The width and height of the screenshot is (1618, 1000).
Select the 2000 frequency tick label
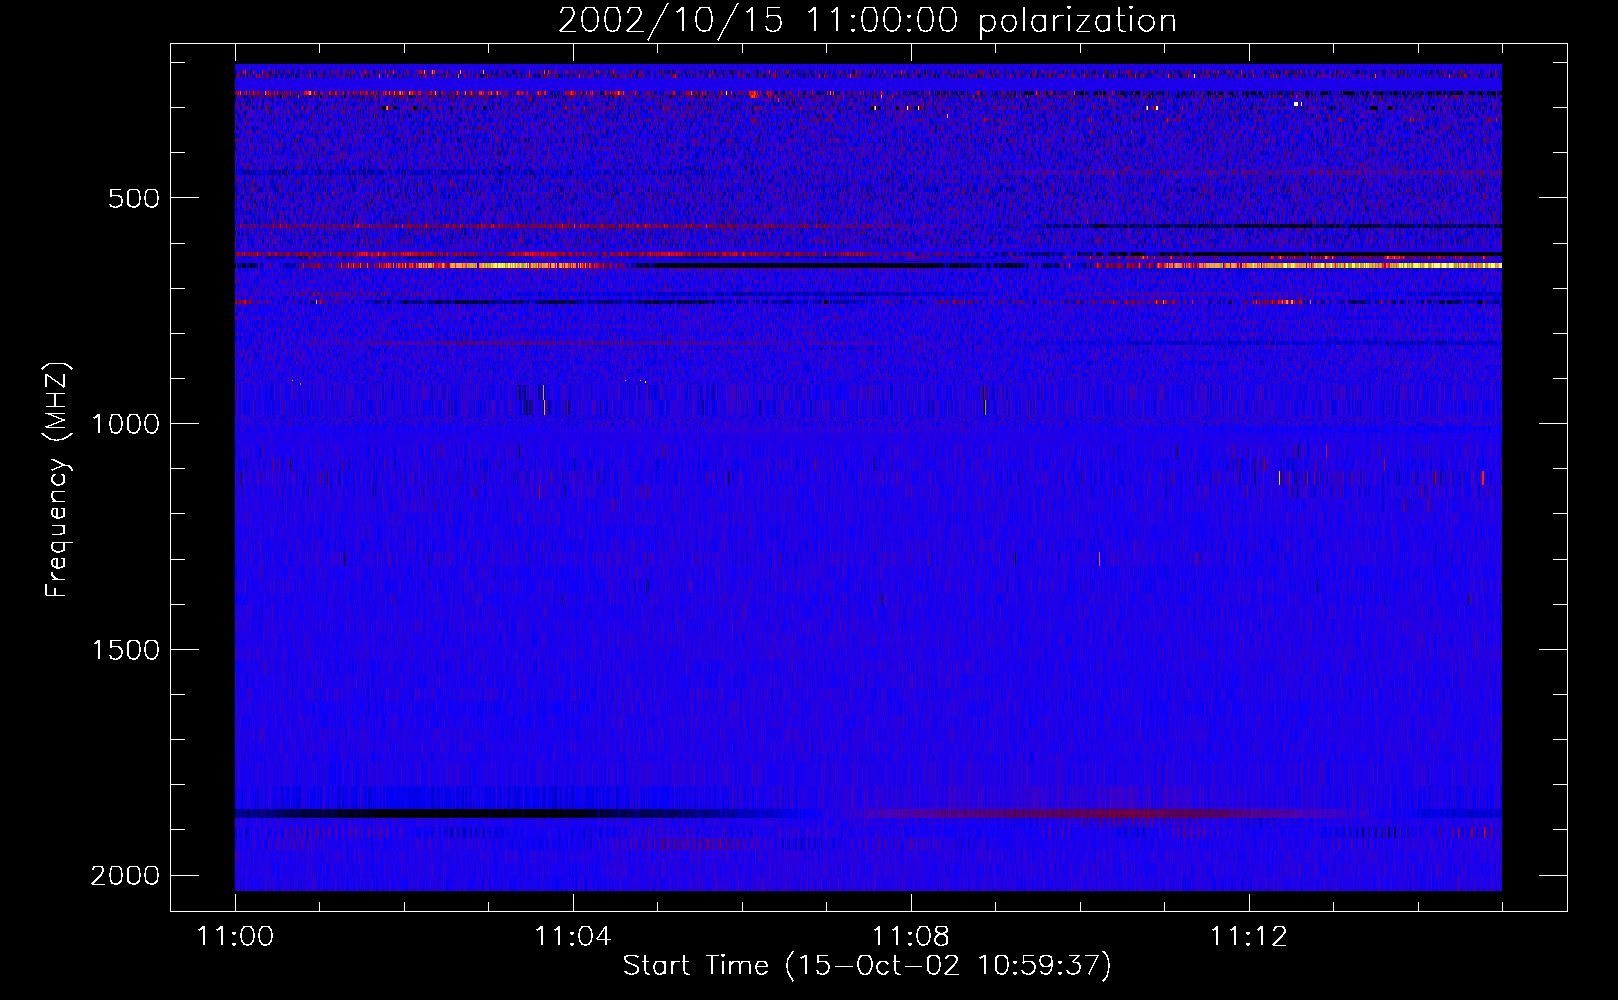(125, 876)
